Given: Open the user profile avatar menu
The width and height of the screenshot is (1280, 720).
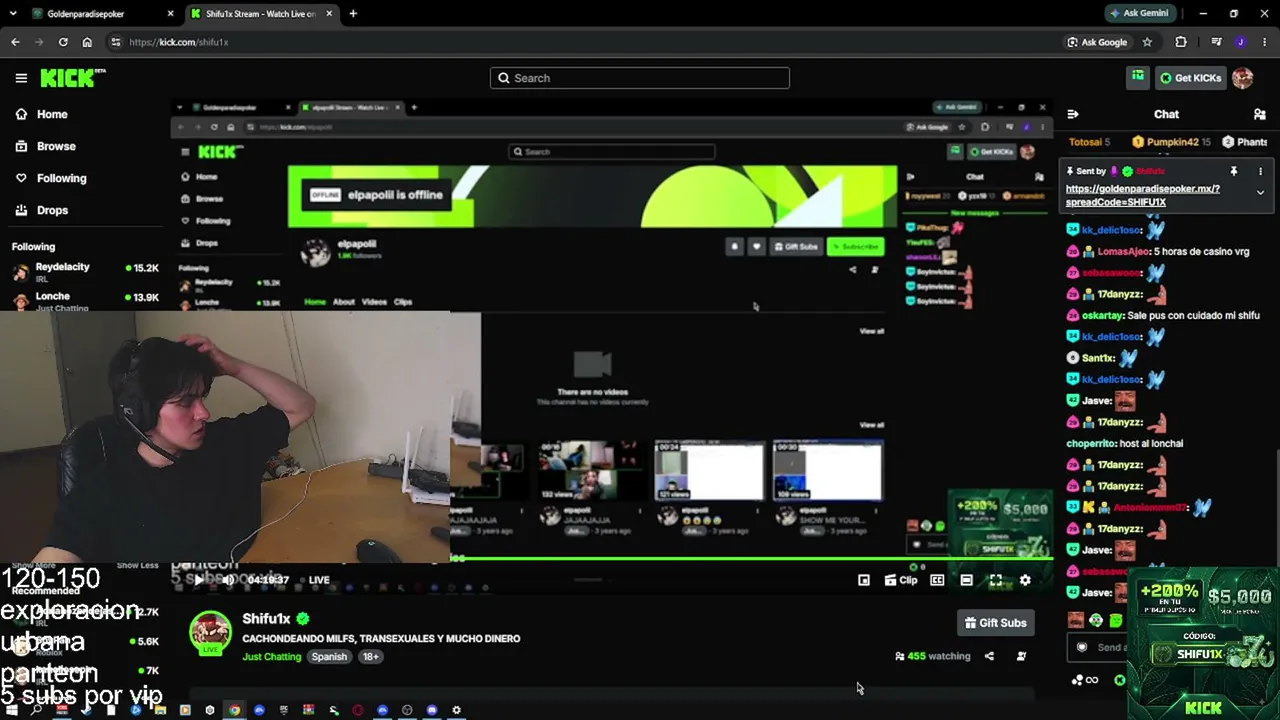Looking at the screenshot, I should click(x=1242, y=78).
